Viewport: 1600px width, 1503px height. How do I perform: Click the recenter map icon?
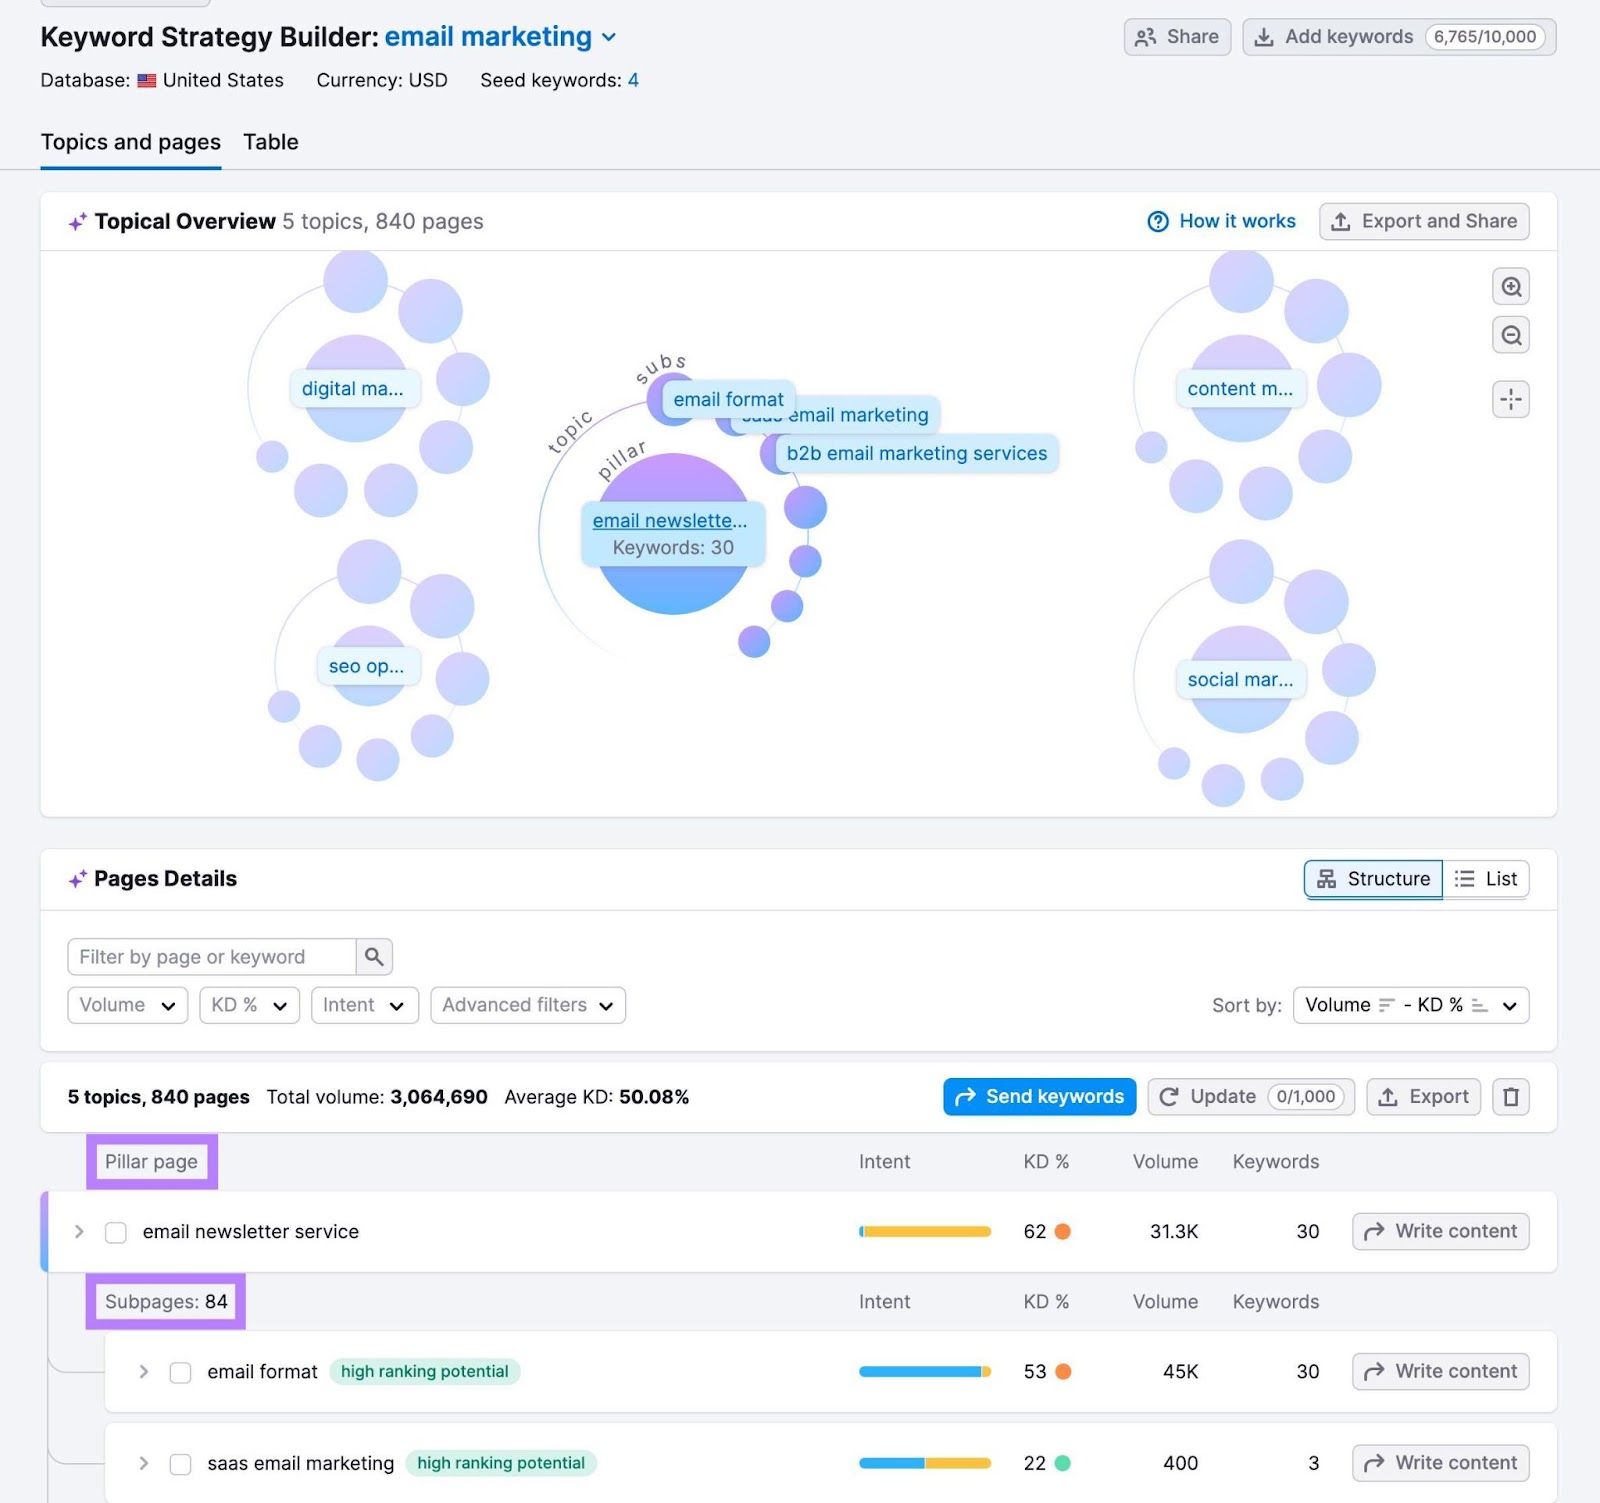[1511, 399]
